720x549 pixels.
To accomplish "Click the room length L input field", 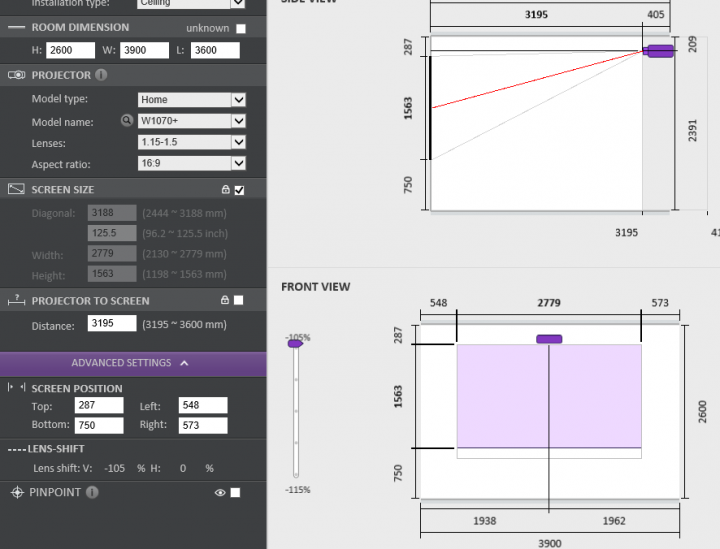I will (x=215, y=50).
